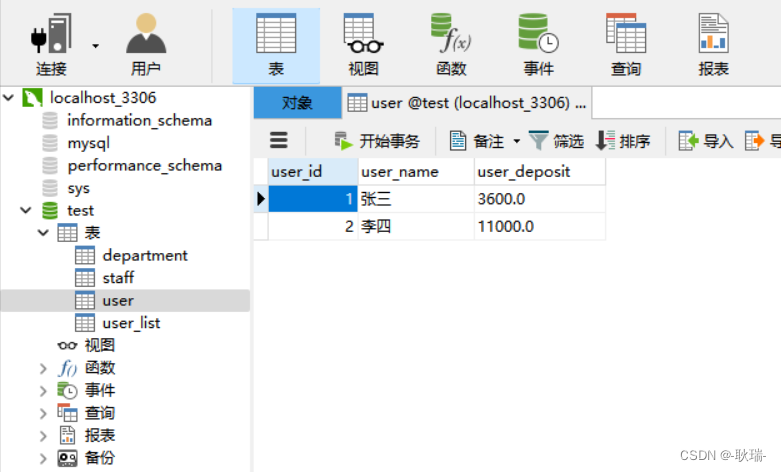Expand the 备份 backup node
This screenshot has width=781, height=472.
[x=43, y=458]
